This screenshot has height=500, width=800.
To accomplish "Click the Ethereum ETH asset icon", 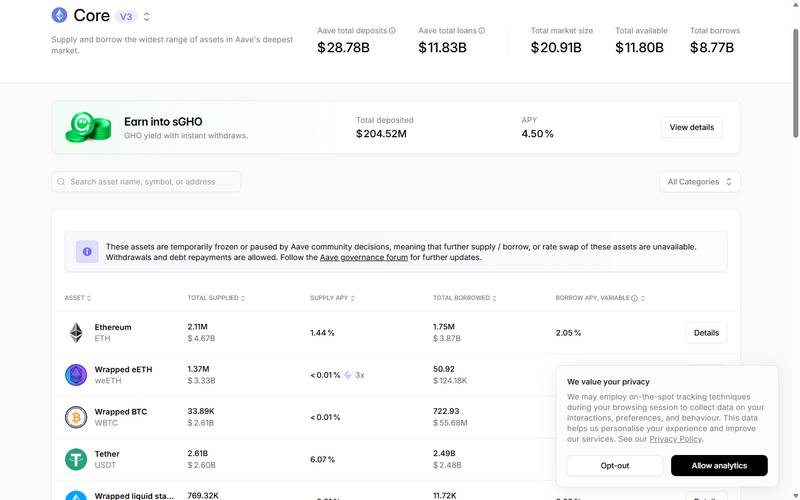I will pos(76,333).
